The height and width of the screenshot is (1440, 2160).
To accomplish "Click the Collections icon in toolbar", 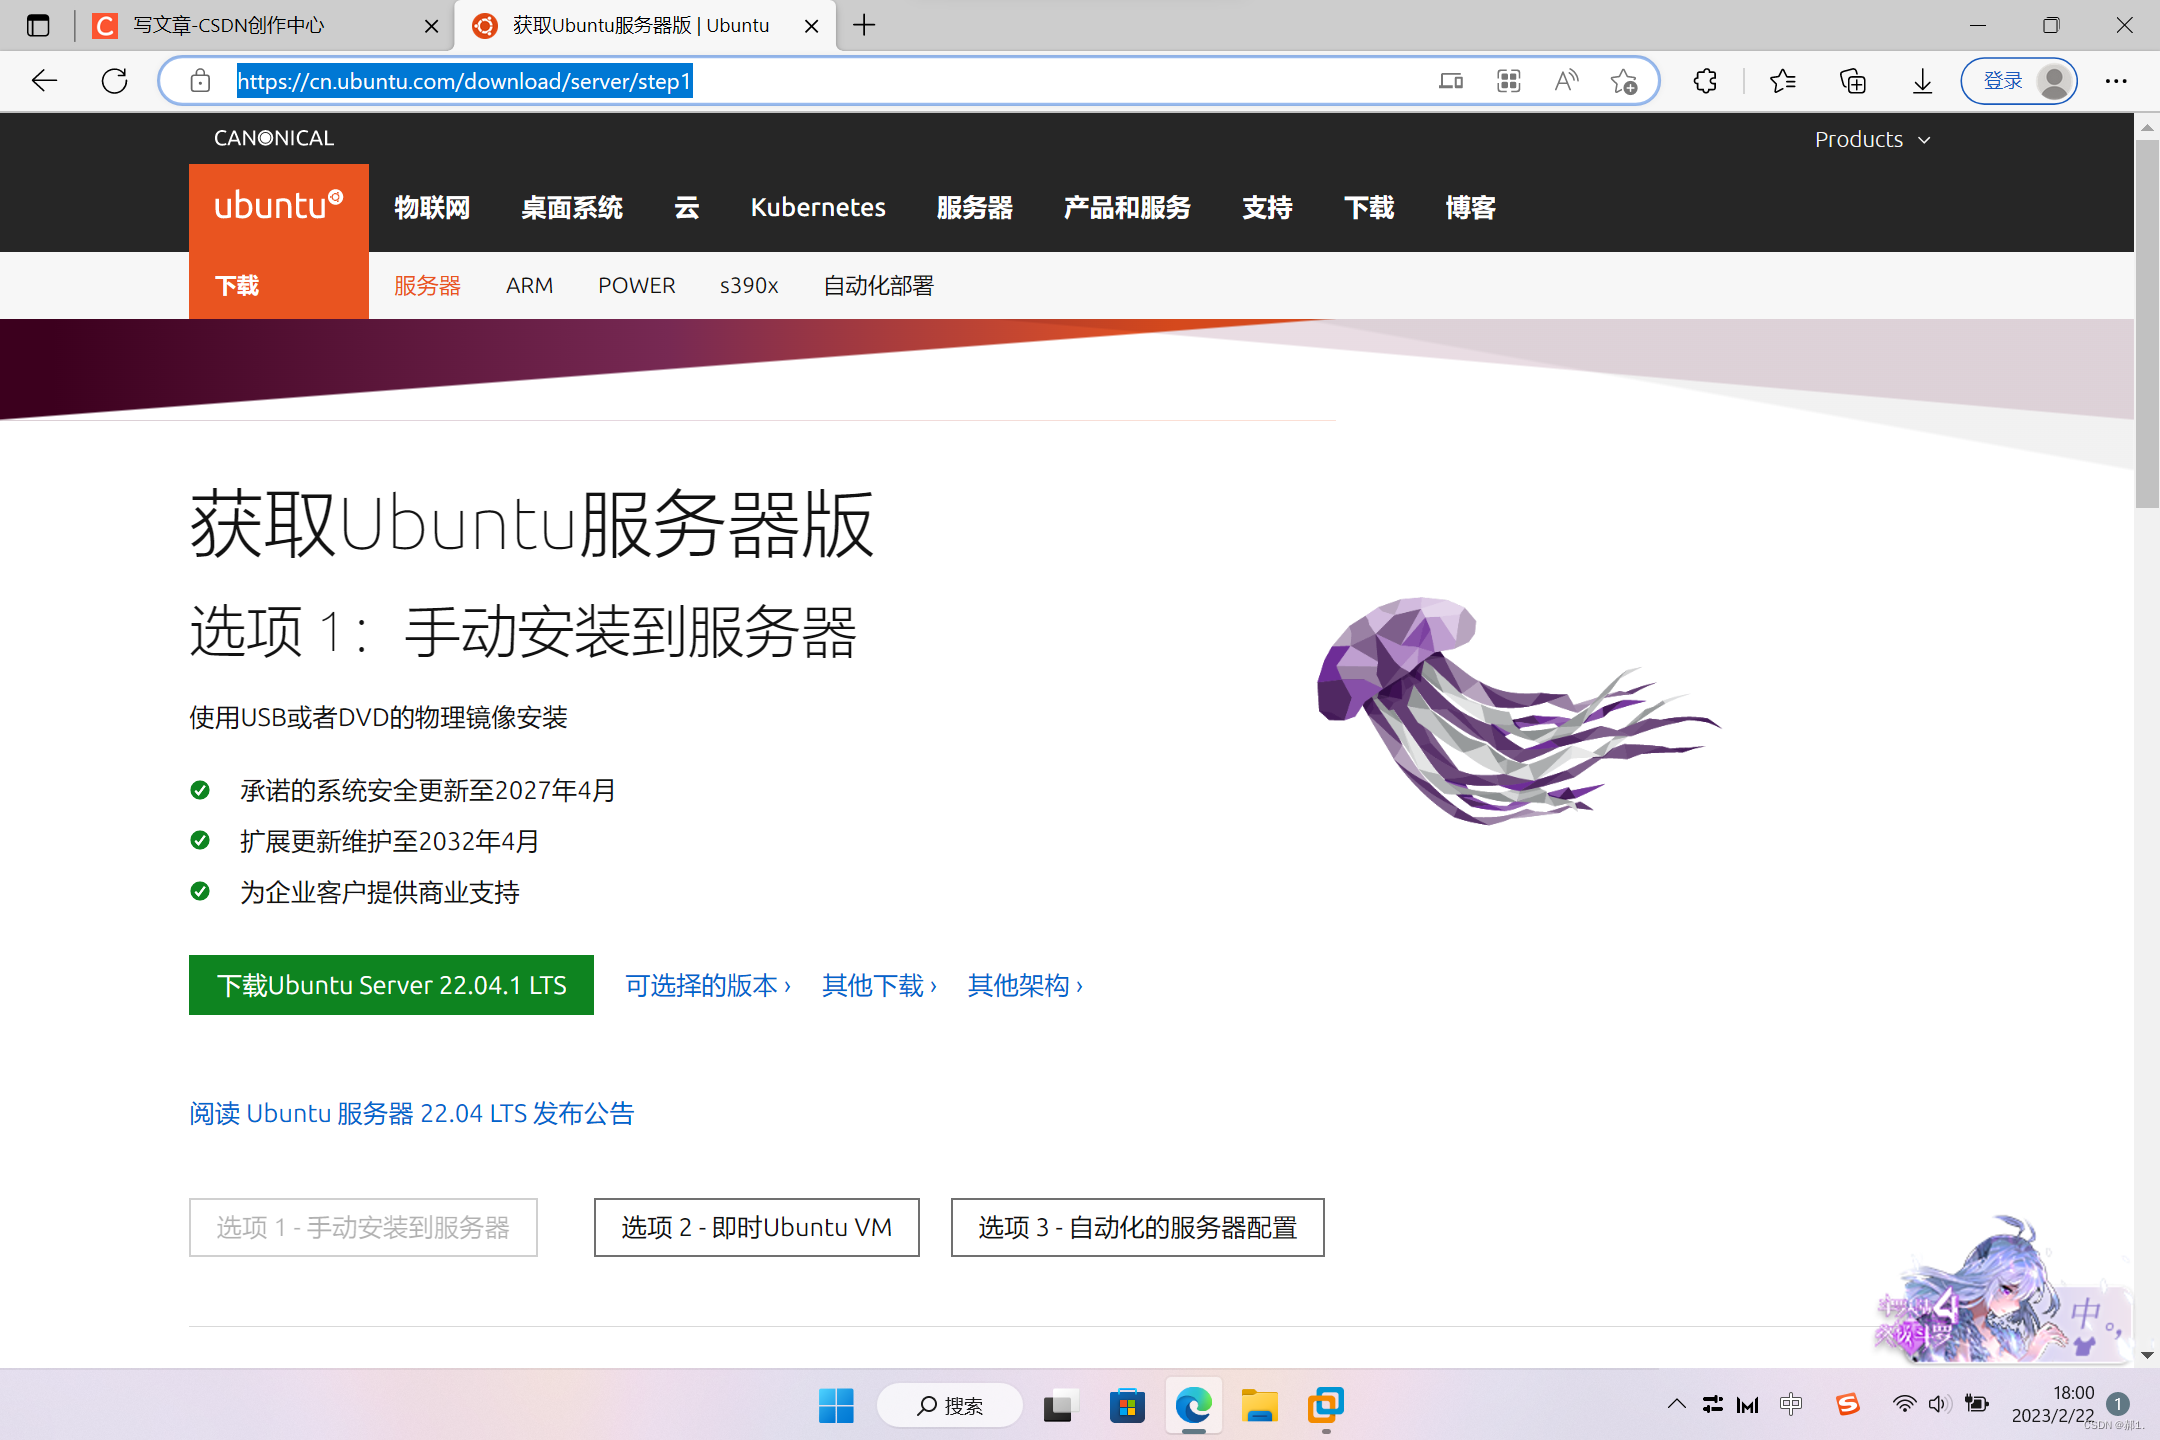I will (1852, 81).
